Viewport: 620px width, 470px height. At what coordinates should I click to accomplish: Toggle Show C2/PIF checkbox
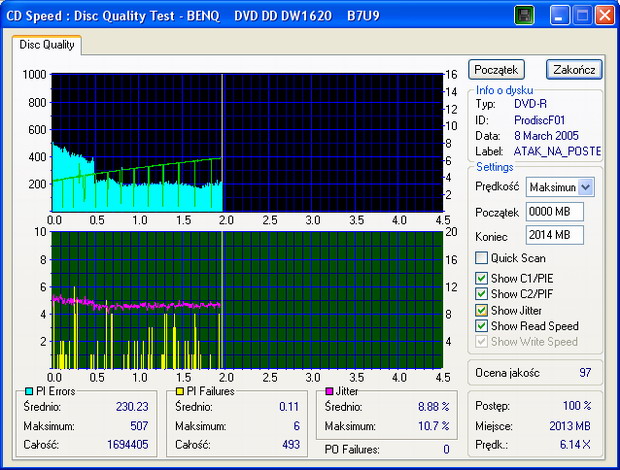click(x=481, y=294)
